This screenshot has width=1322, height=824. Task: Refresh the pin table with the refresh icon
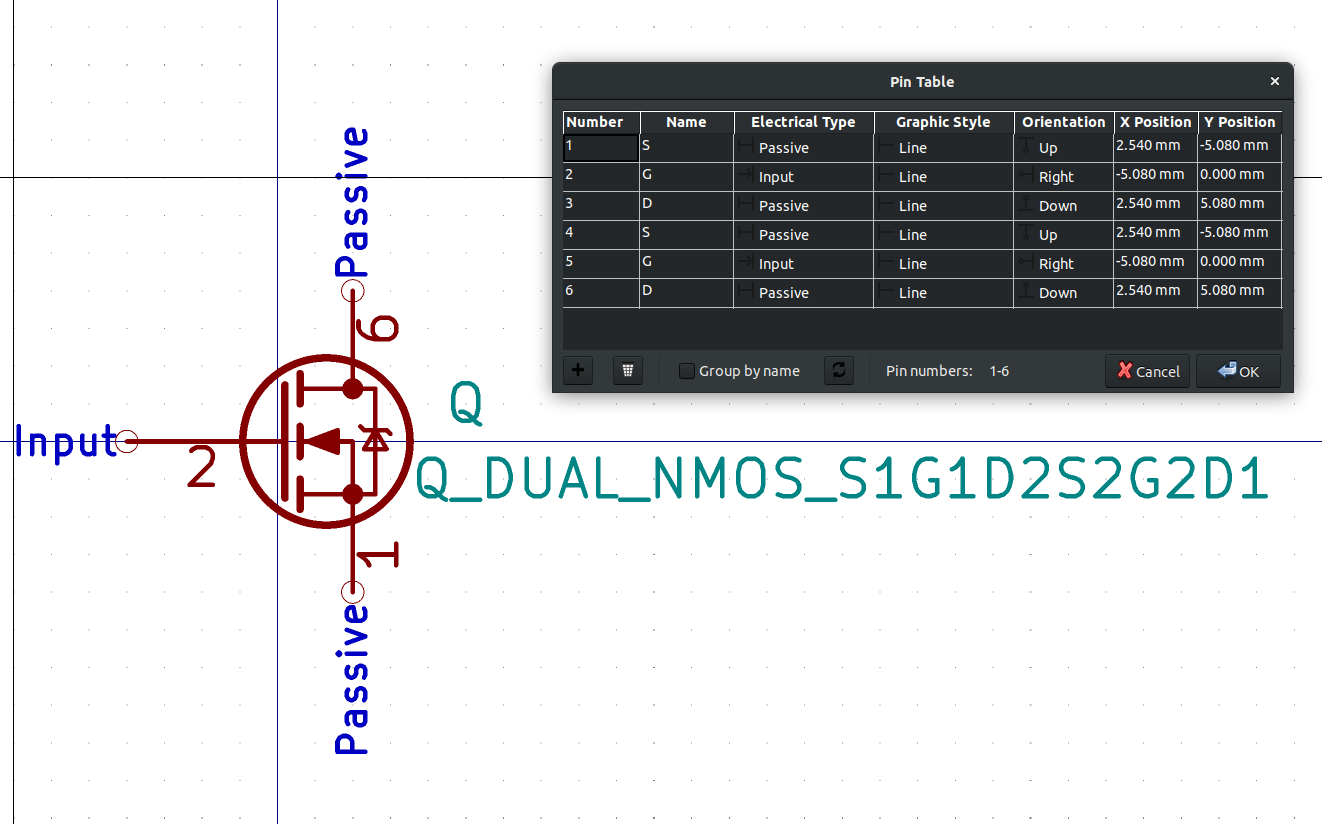[x=839, y=370]
